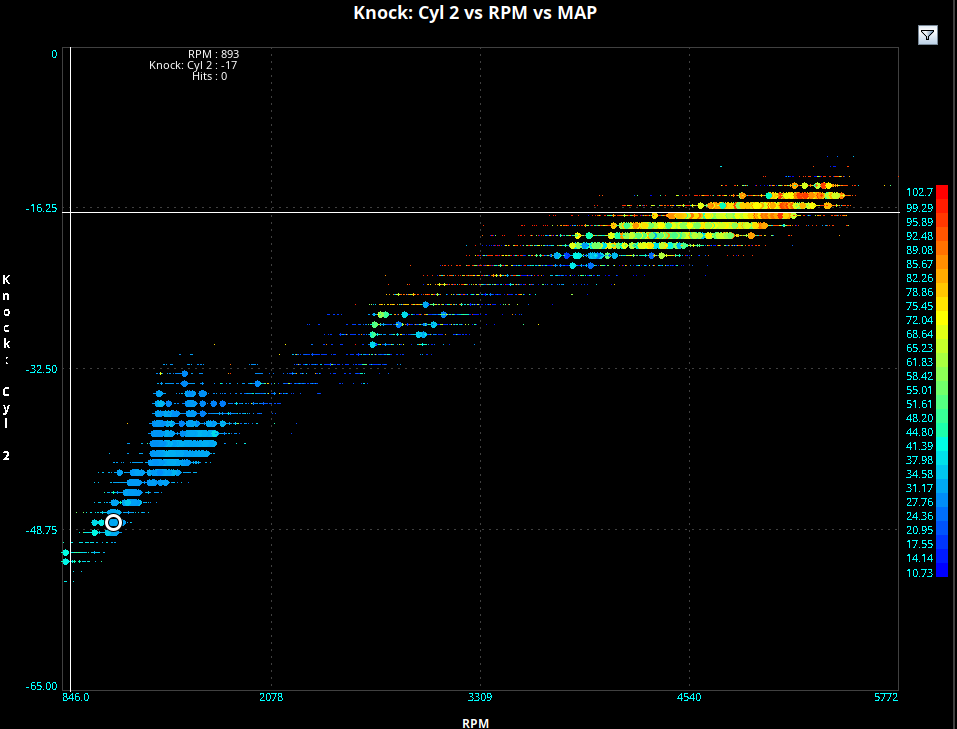Select the RPM x-axis title
Image resolution: width=957 pixels, height=729 pixels.
click(x=475, y=722)
